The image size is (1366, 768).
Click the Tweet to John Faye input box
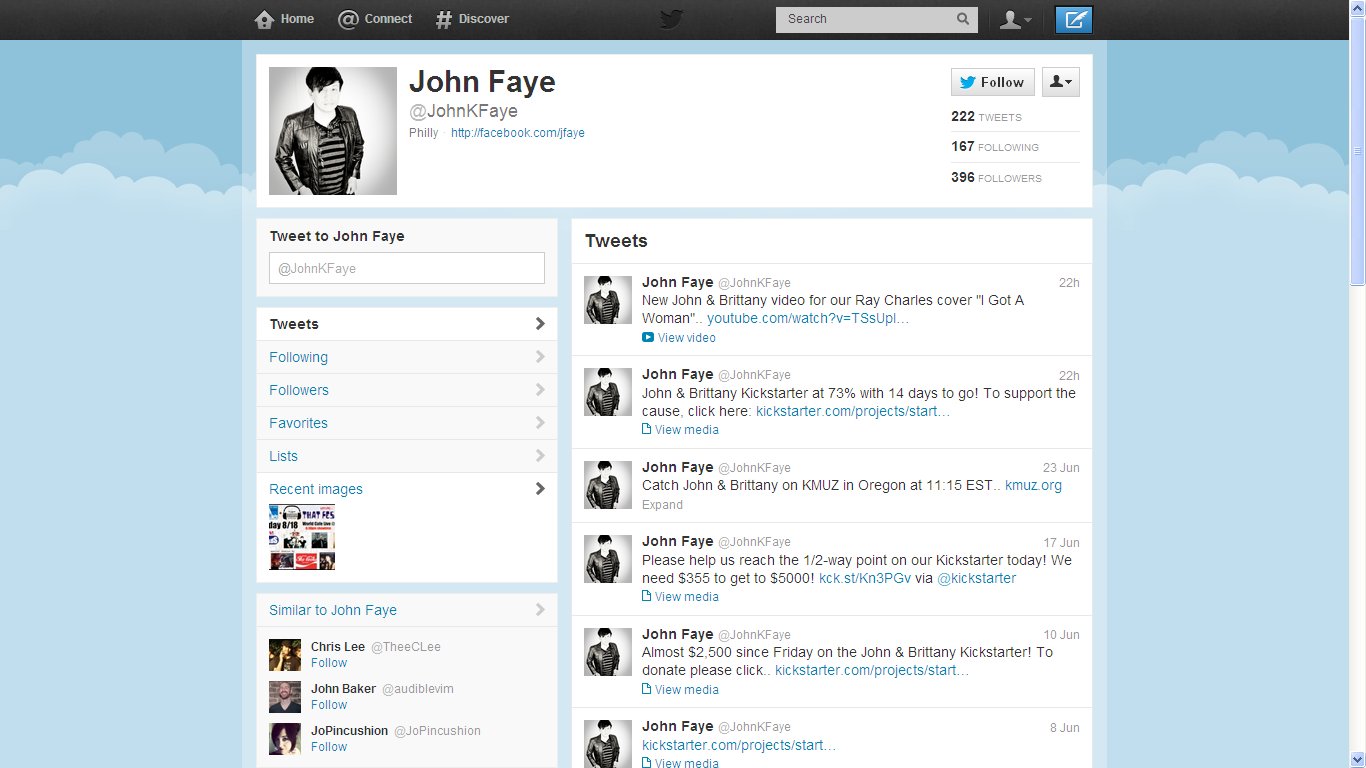(407, 268)
